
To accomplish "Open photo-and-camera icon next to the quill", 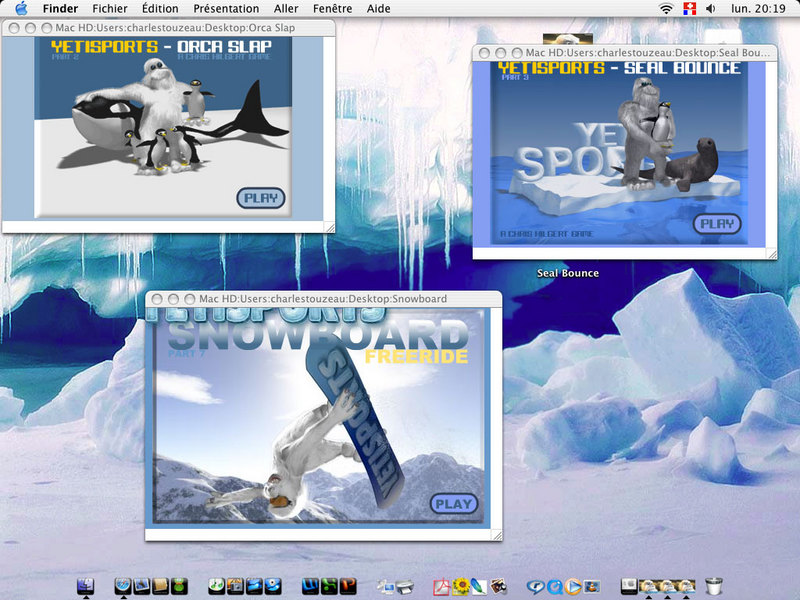I will [498, 587].
